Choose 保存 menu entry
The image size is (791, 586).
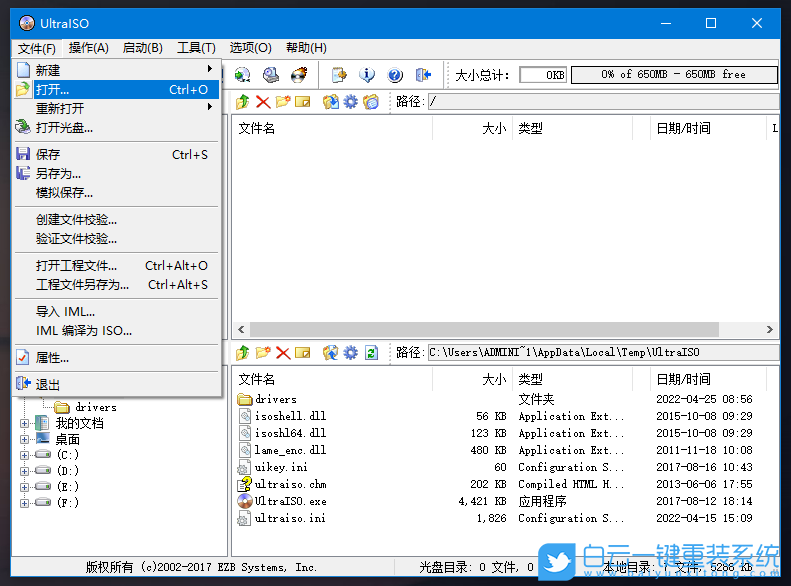117,154
